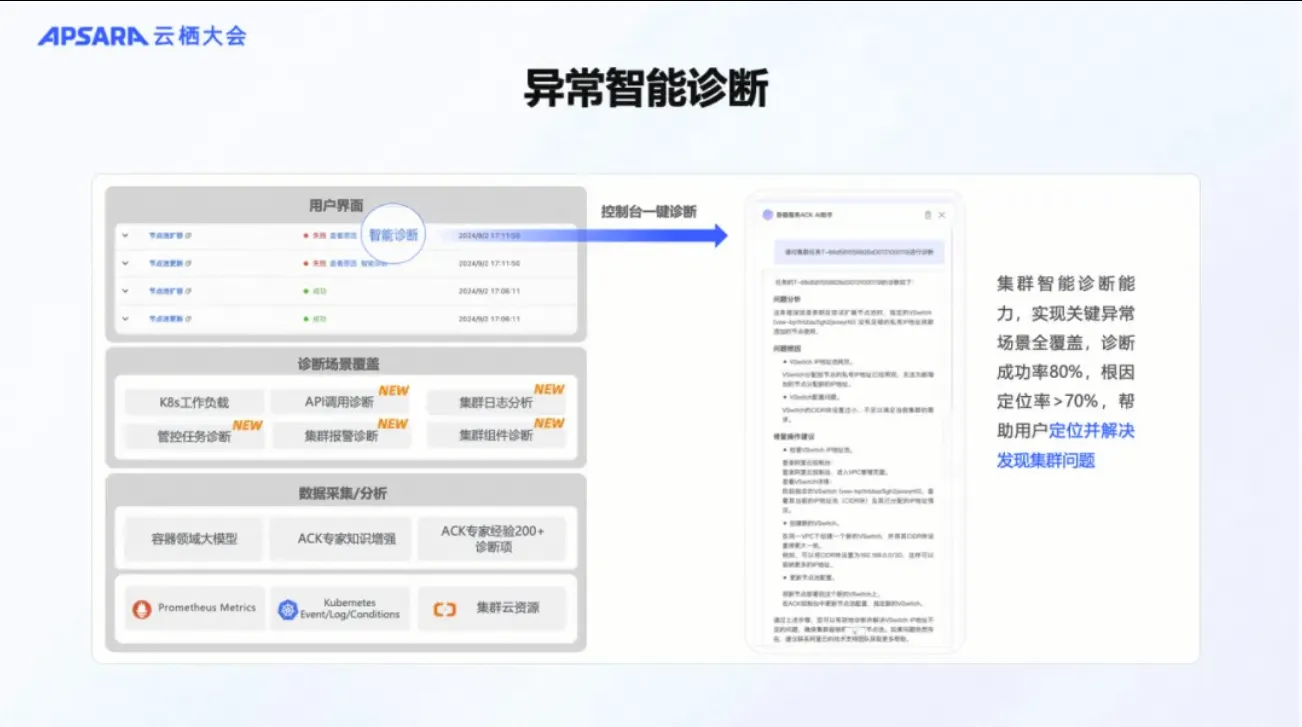Click the 问题分析 heading in chat
Screen dimensions: 1302x727
[x=787, y=298]
